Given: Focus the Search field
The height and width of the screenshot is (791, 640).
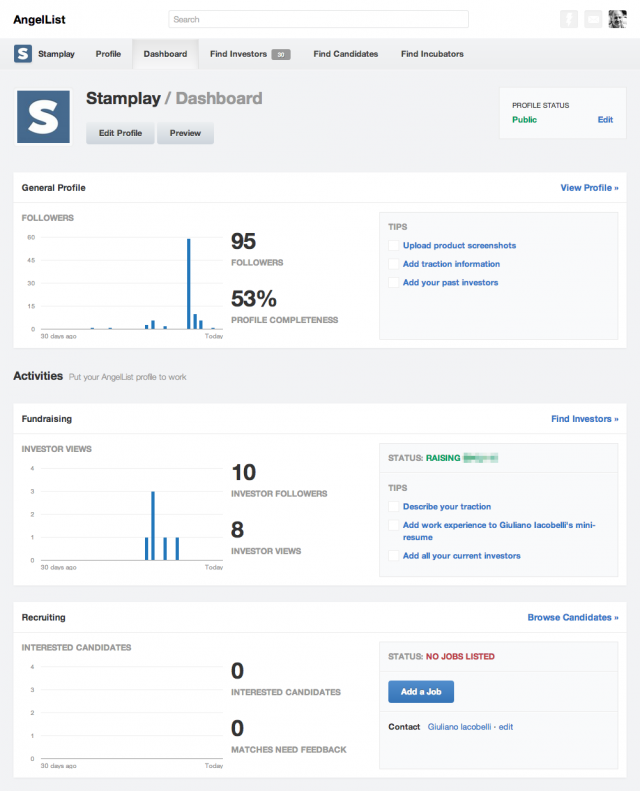Looking at the screenshot, I should [318, 19].
